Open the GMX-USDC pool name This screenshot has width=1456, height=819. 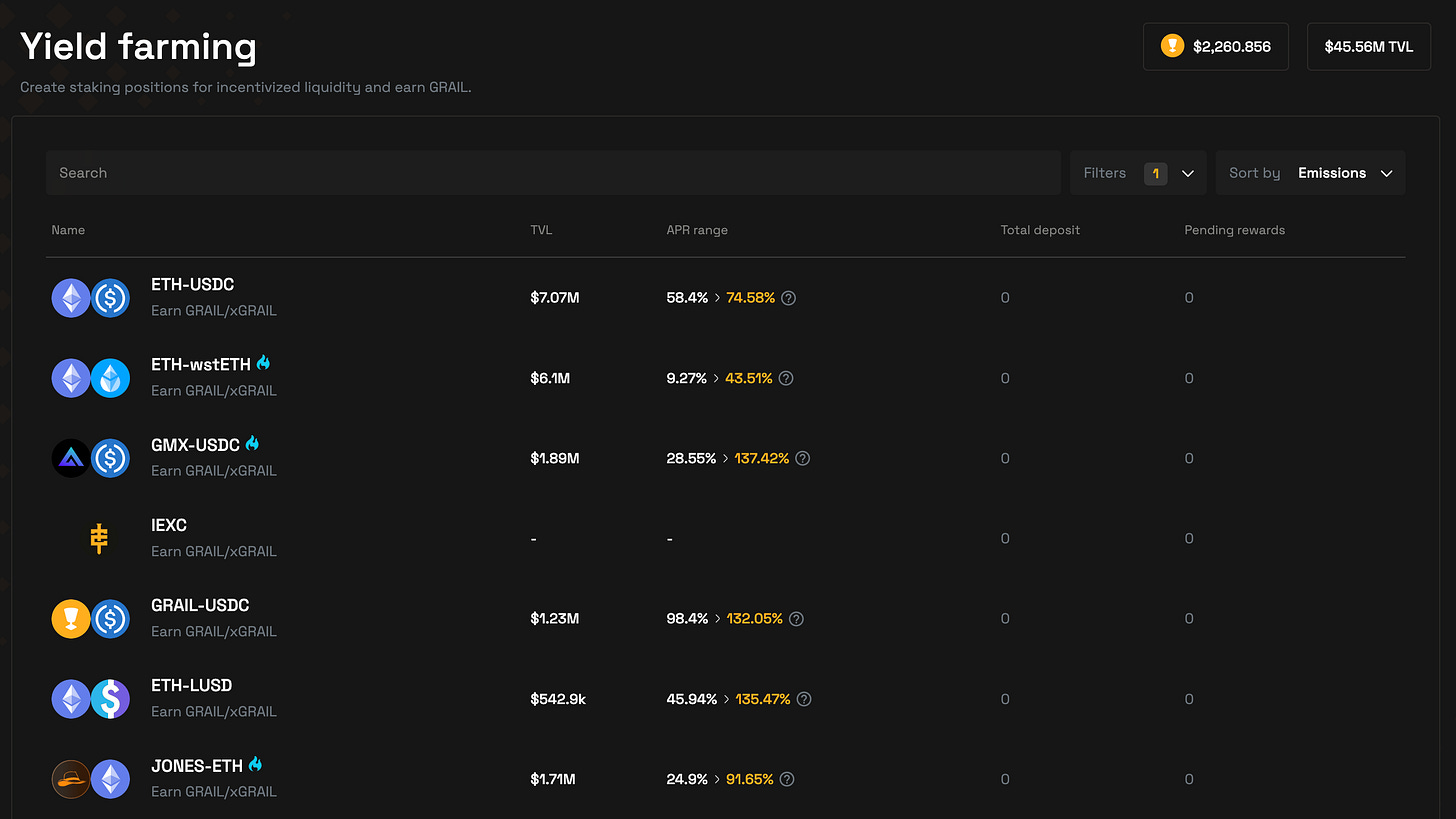[x=195, y=445]
